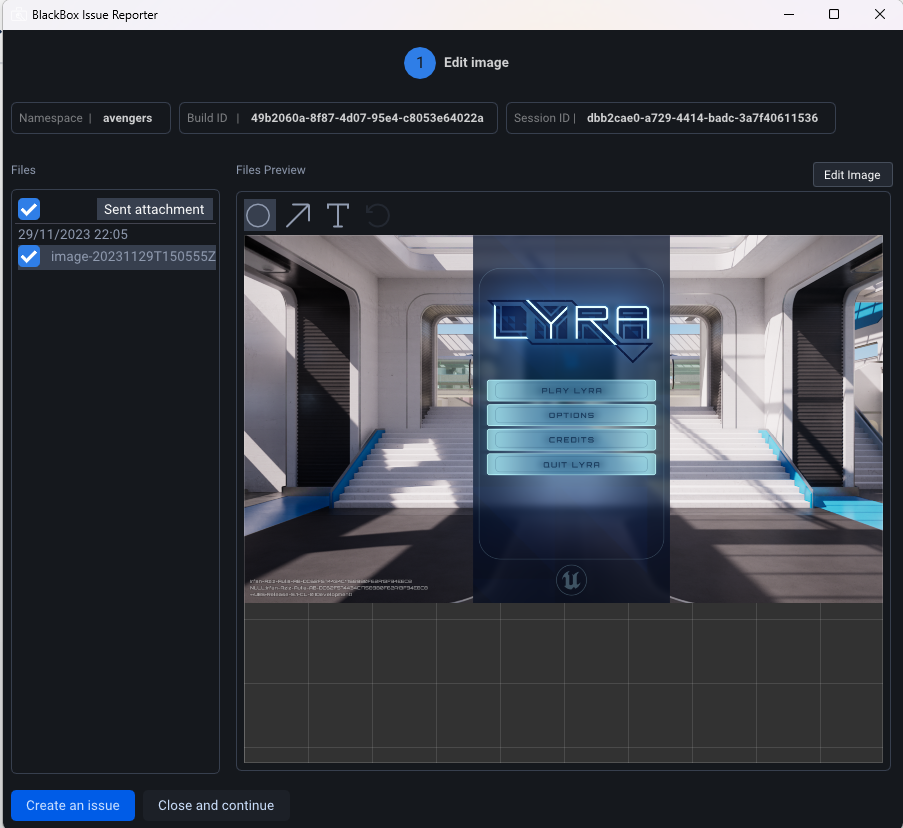Click the Edit image step label

pos(476,63)
